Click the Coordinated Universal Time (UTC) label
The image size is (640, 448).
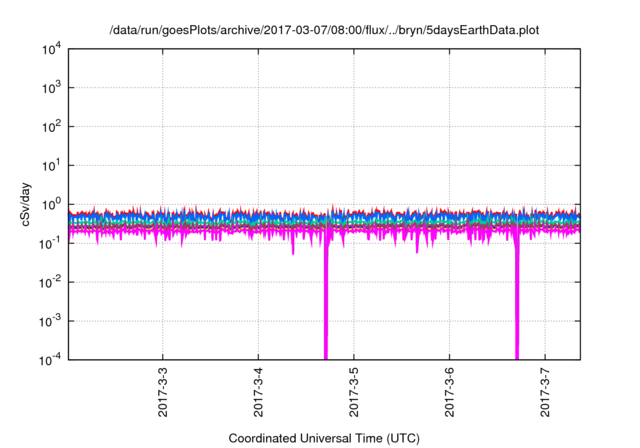pyautogui.click(x=324, y=439)
